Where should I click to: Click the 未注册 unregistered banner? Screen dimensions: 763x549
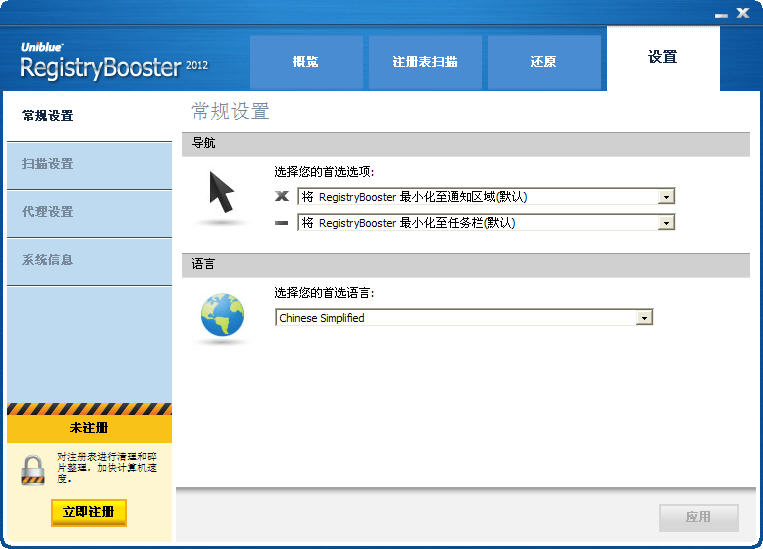pos(90,428)
